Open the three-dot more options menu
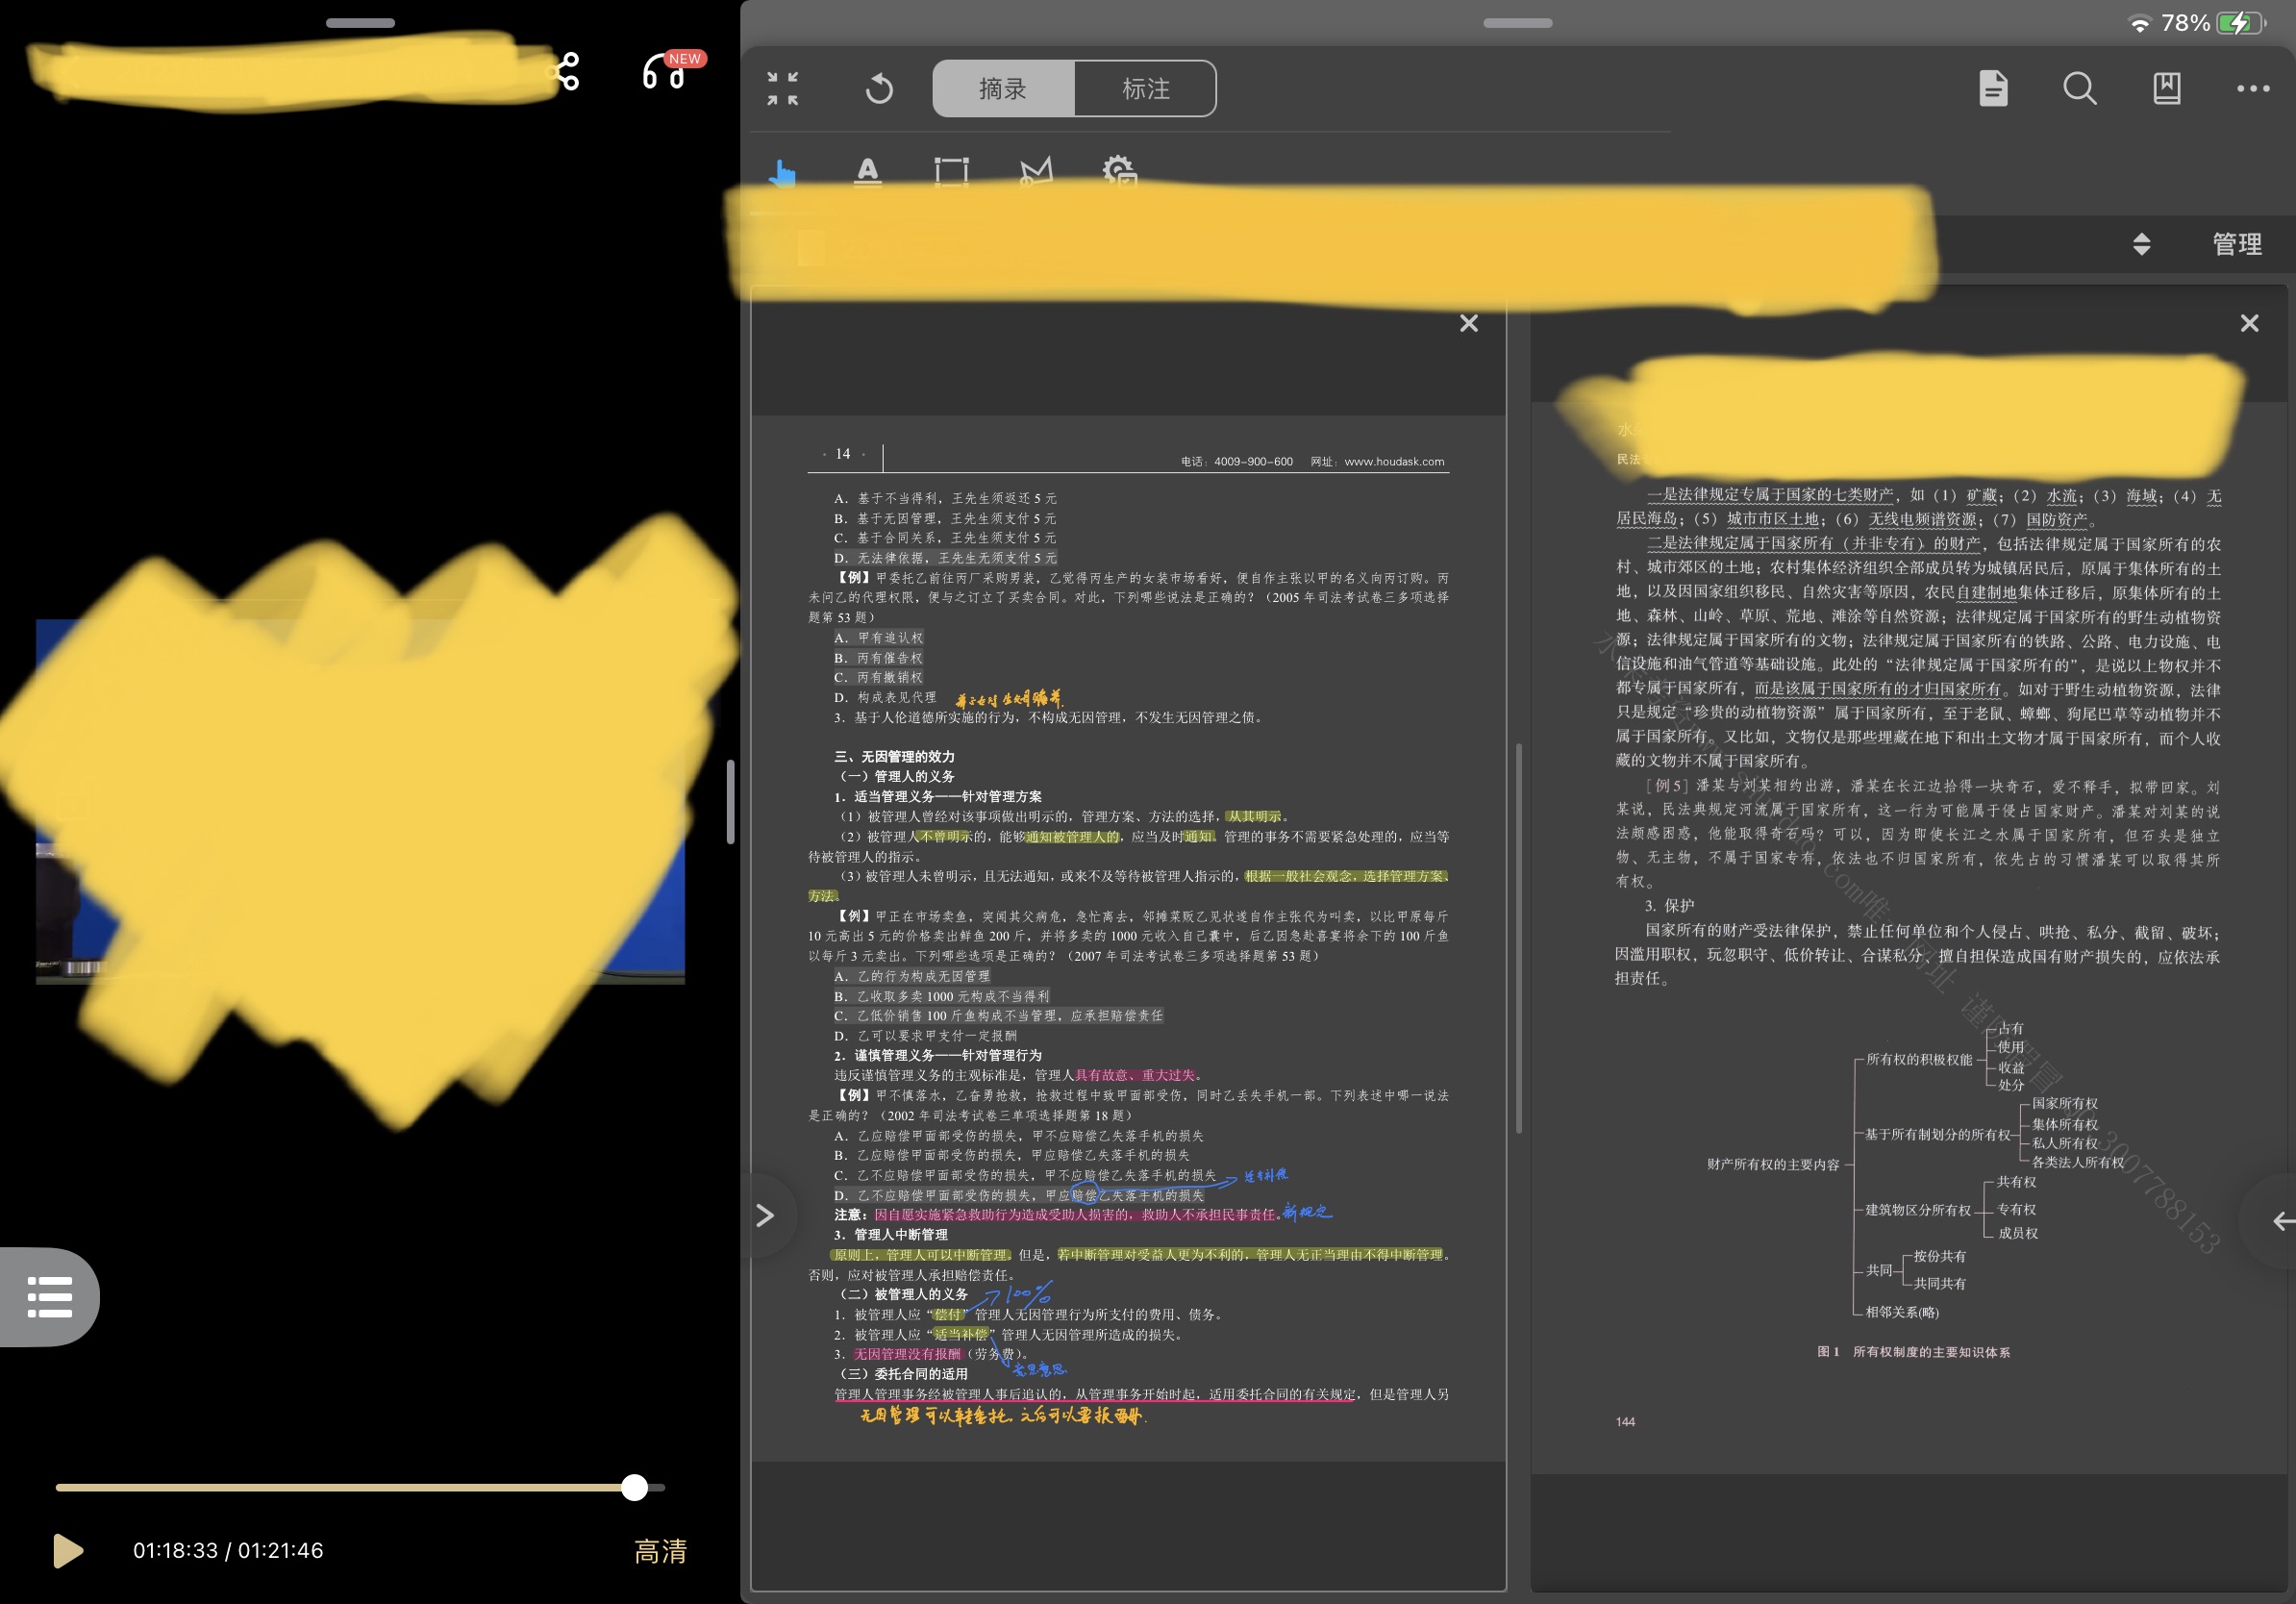 coord(2252,88)
